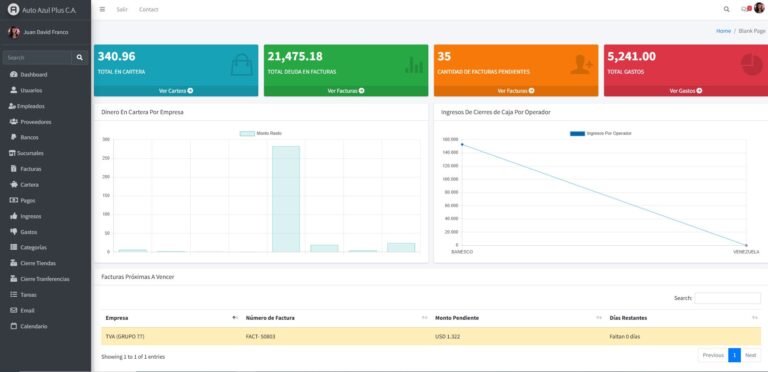Click the tall bar in the Cartera chart
The height and width of the screenshot is (372, 768).
pyautogui.click(x=286, y=199)
